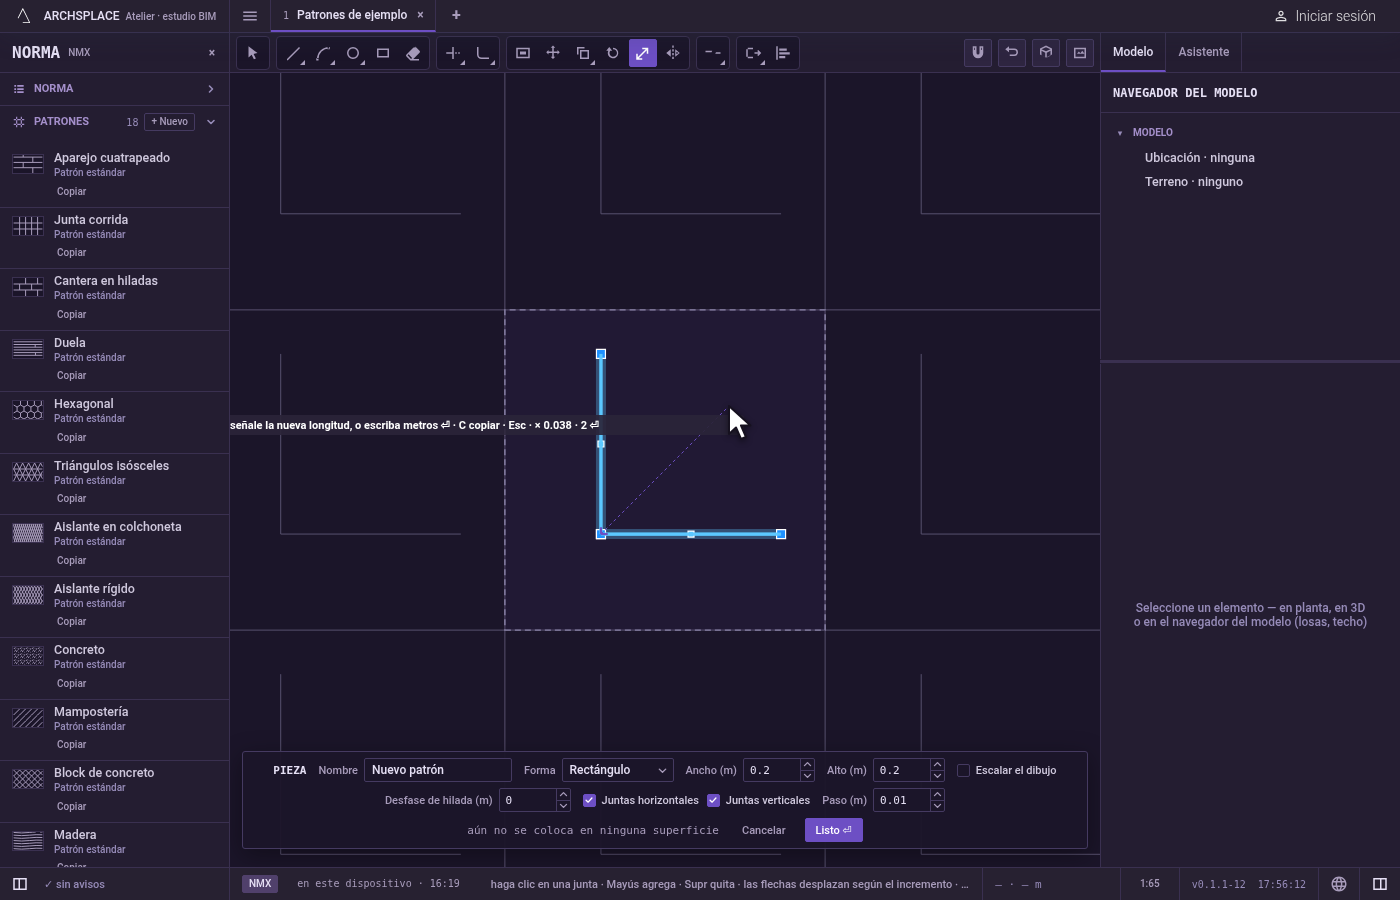Viewport: 1400px width, 900px height.
Task: Choose the copy/duplicate tool icon
Action: pyautogui.click(x=583, y=53)
